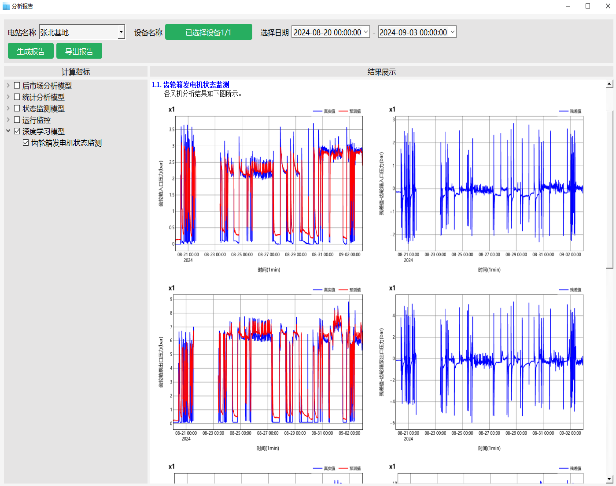616x486 pixels.
Task: Expand the 统计分析模型 tree node
Action: [x=8, y=97]
